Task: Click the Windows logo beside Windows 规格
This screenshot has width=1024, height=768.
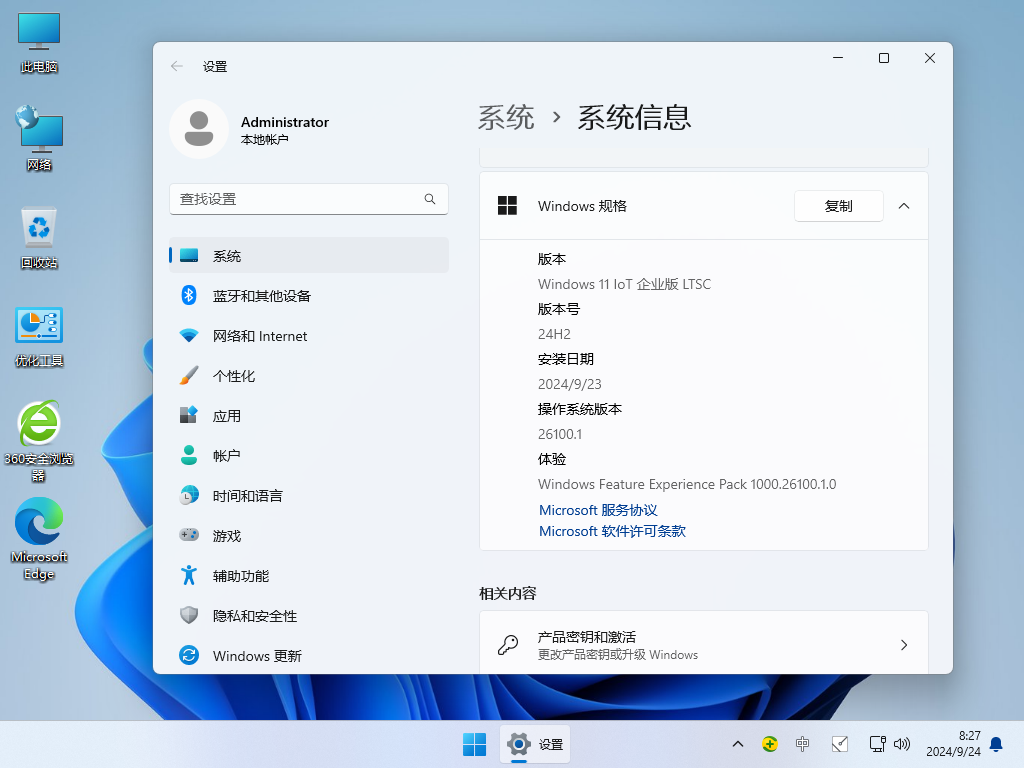Action: click(507, 206)
